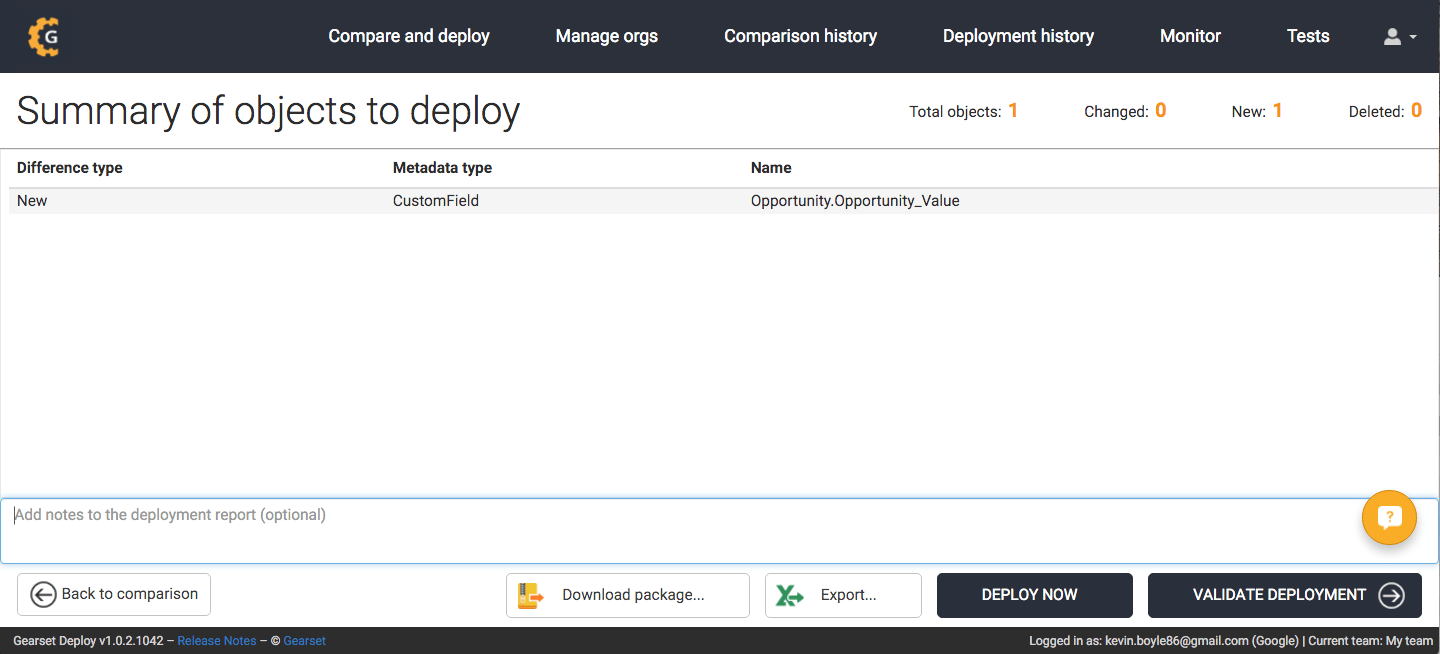
Task: Open the orange help chat bubble
Action: click(1389, 517)
